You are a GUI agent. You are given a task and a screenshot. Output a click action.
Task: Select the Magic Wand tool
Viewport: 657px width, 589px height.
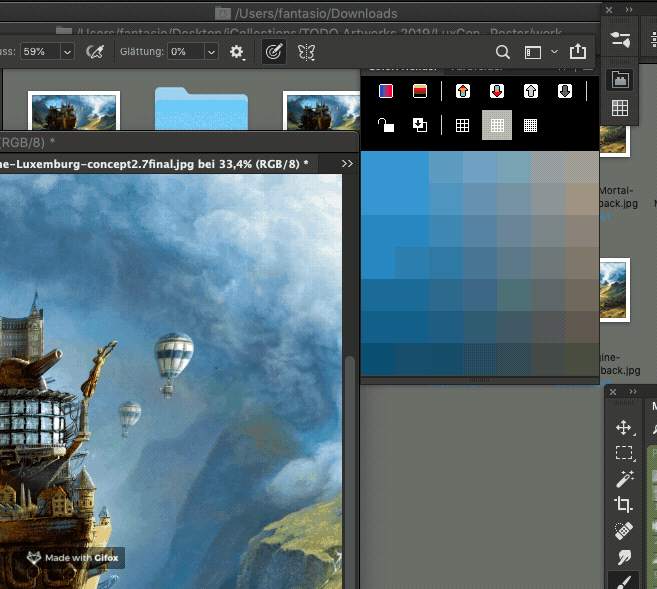(623, 479)
